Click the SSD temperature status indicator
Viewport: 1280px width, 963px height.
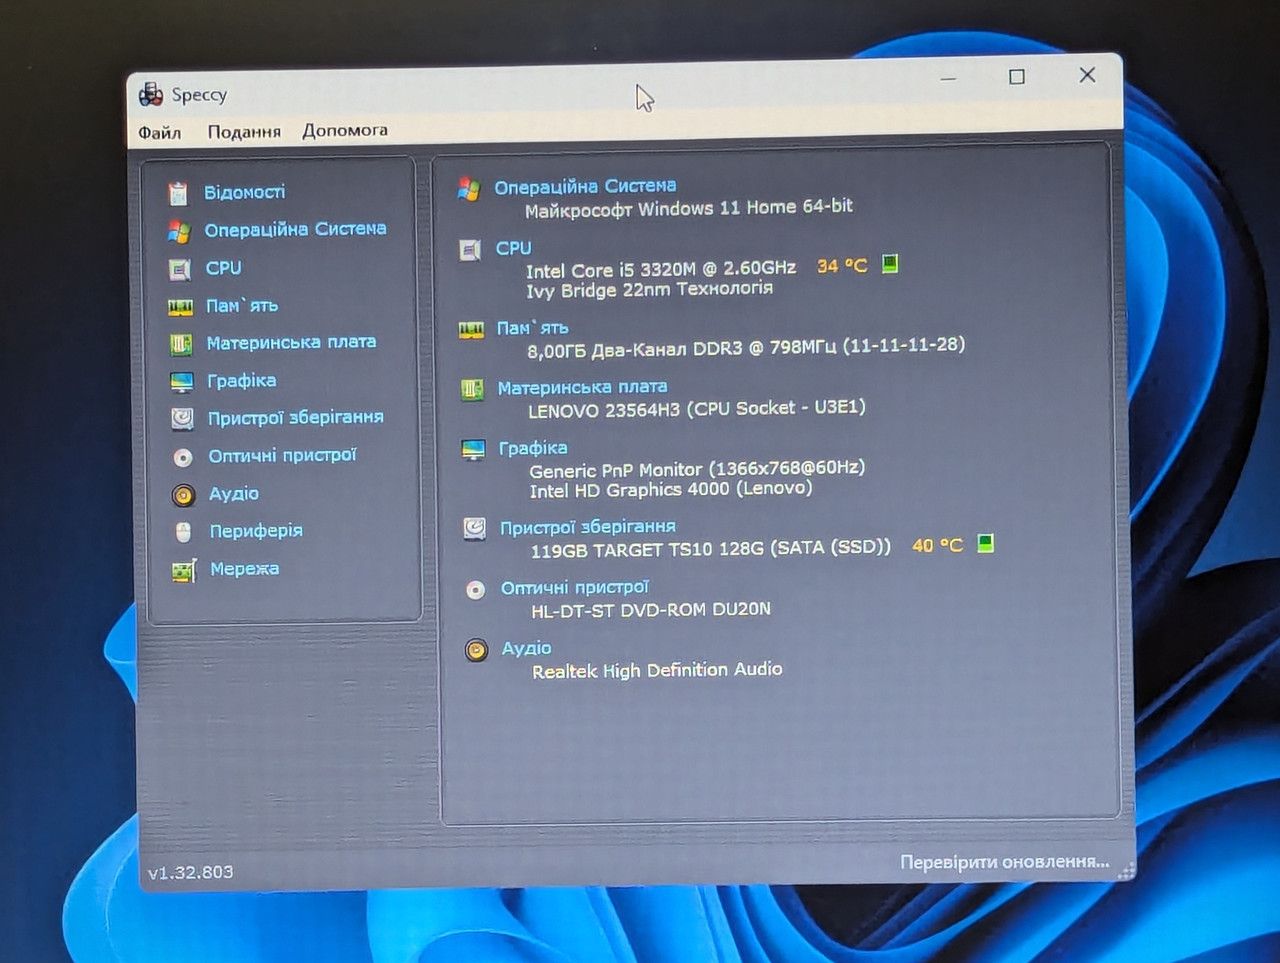pos(985,543)
